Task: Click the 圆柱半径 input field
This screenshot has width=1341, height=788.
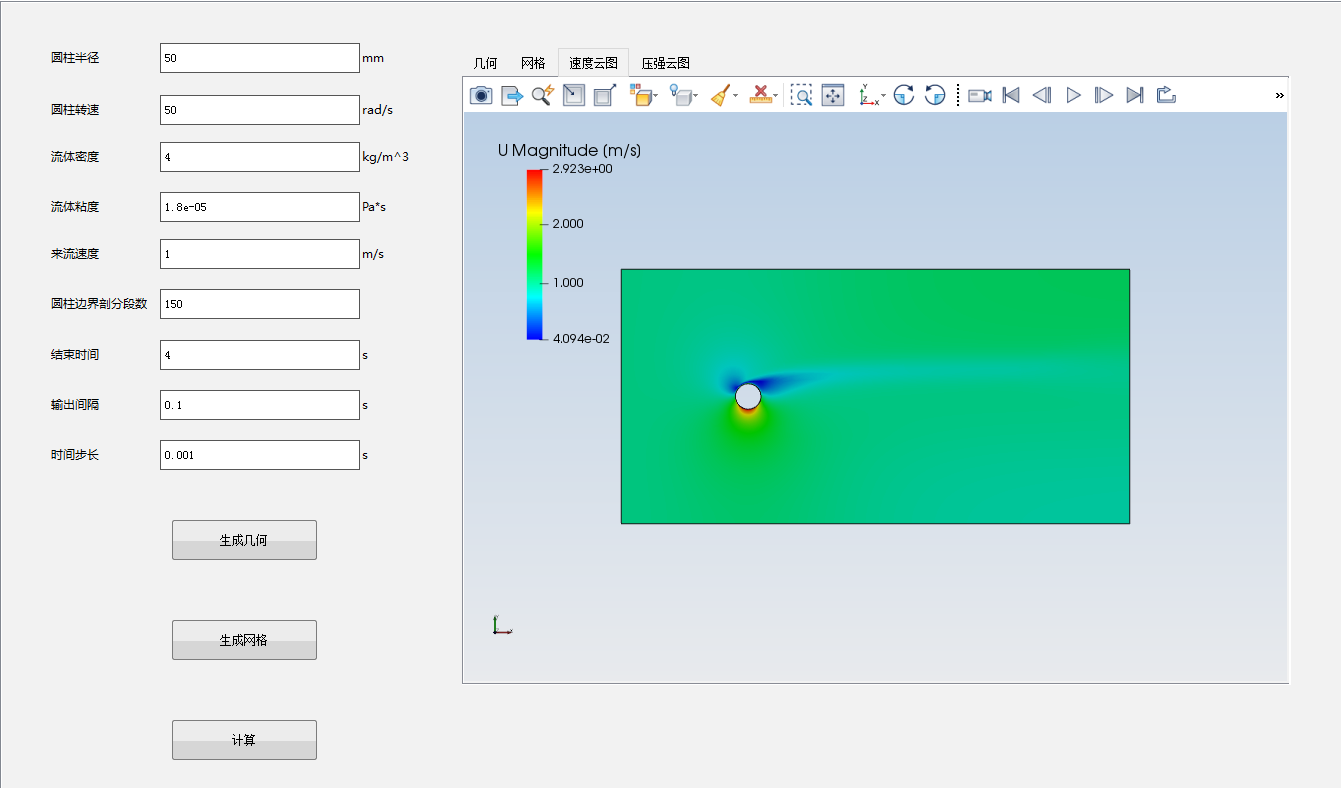Action: (x=260, y=58)
